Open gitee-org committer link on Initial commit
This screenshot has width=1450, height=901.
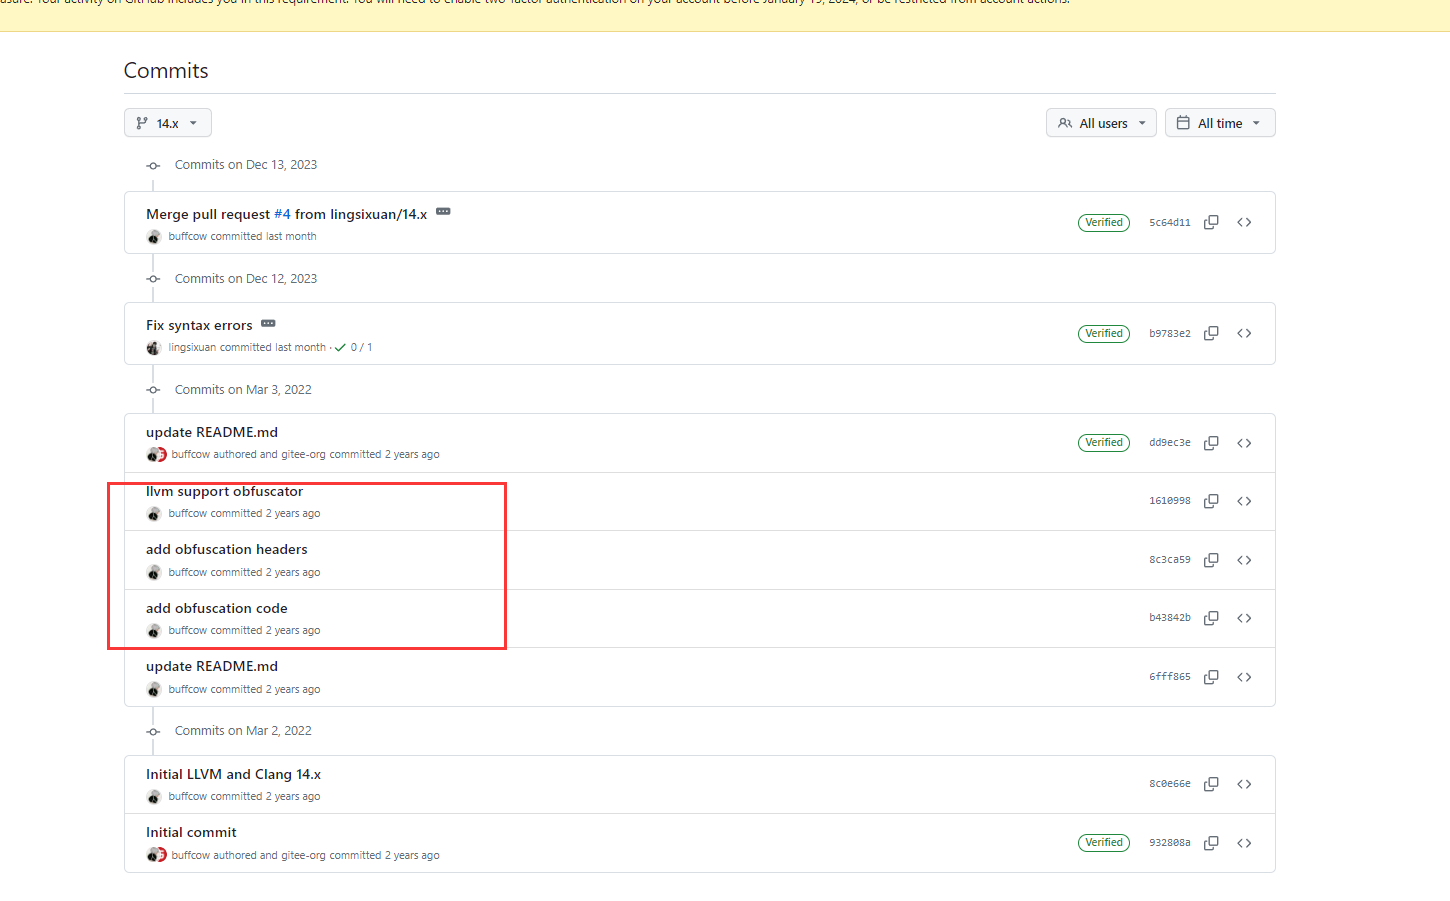click(303, 856)
